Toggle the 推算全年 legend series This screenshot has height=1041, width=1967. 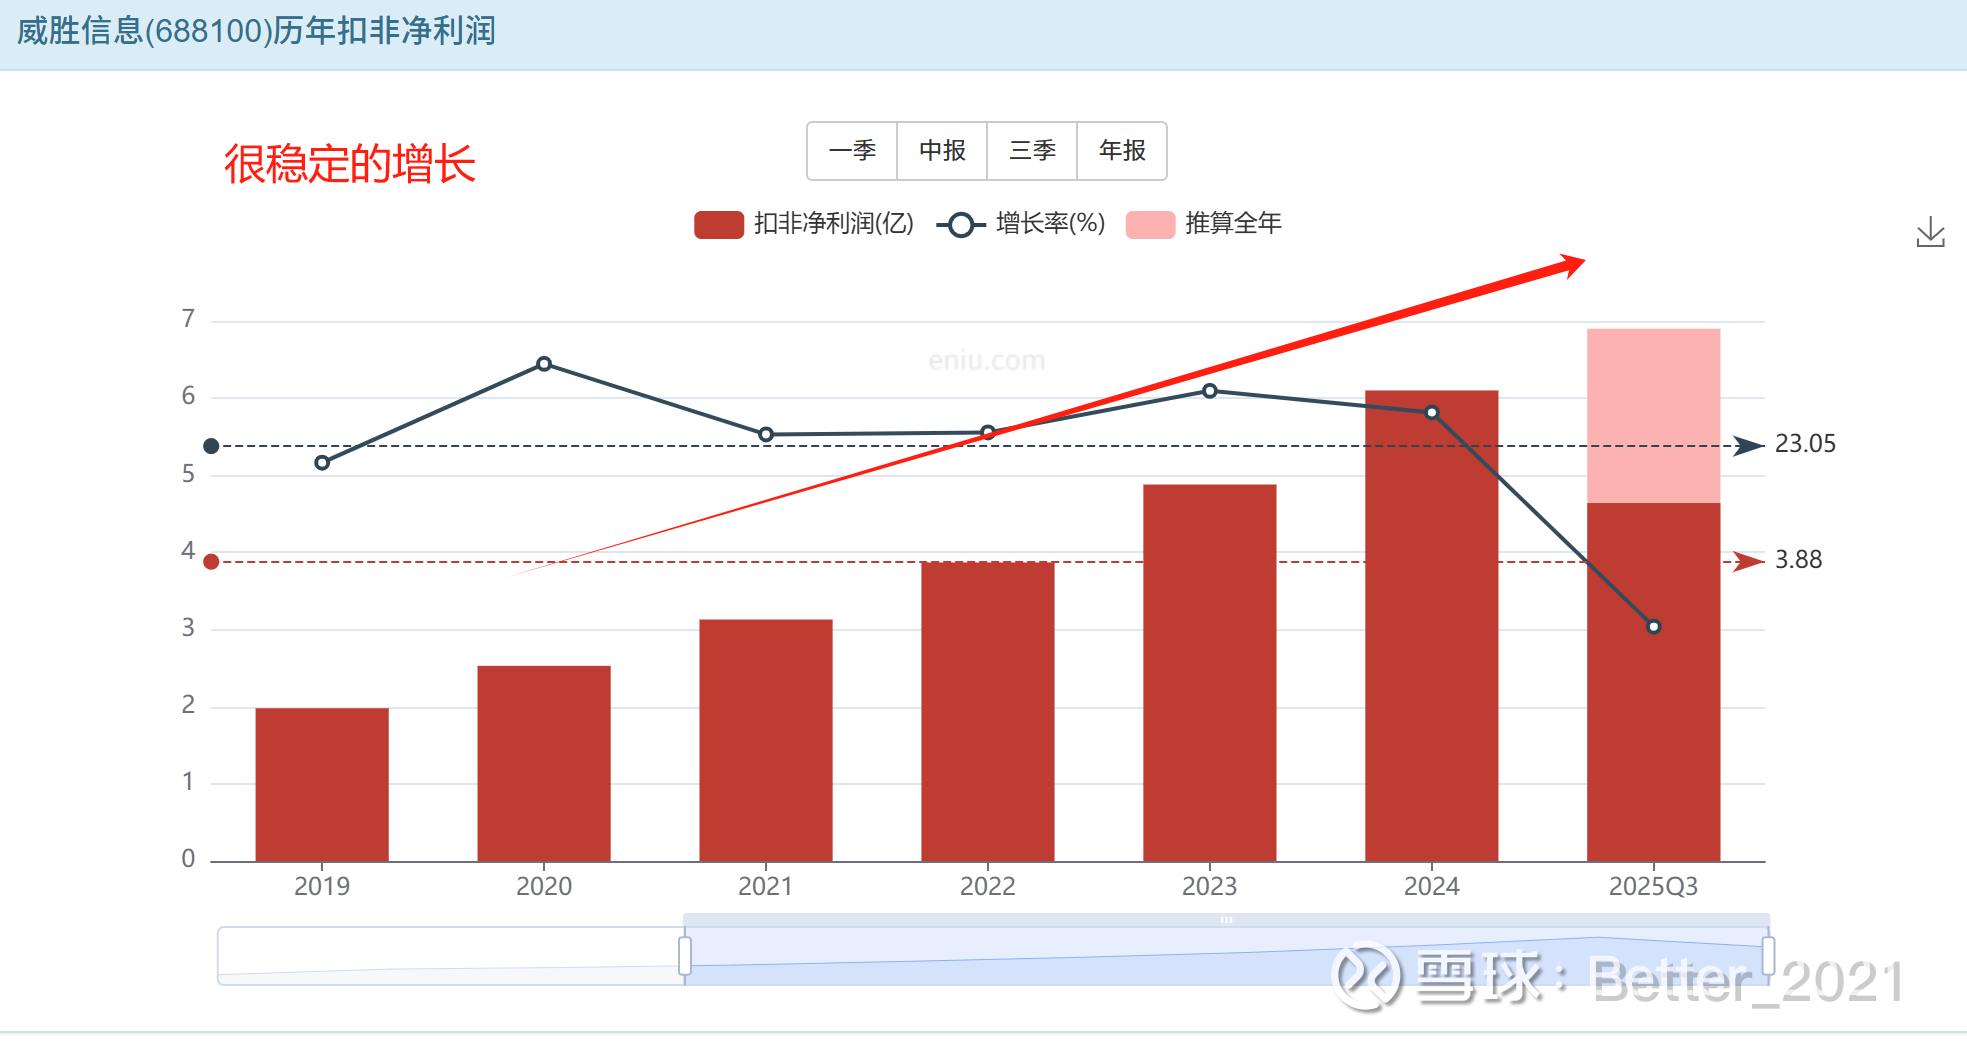point(1204,224)
